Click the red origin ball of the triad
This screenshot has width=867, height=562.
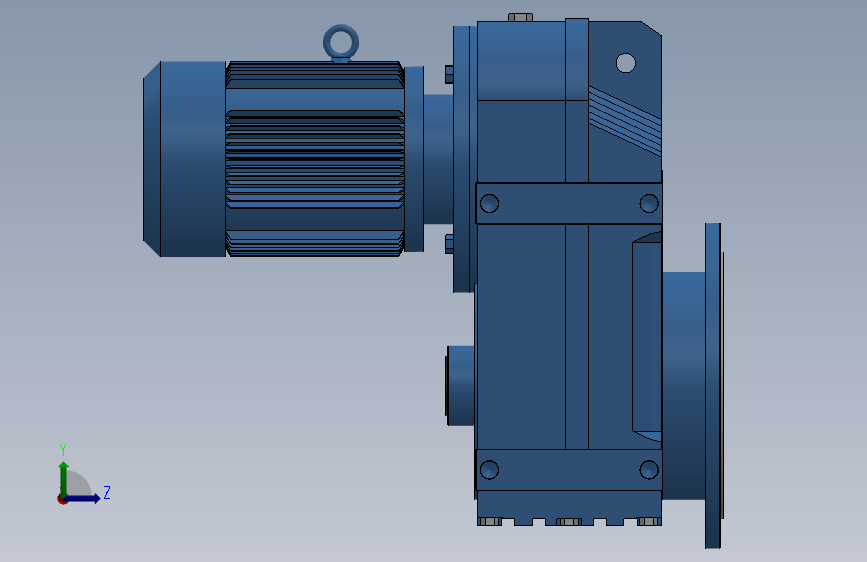[62, 499]
